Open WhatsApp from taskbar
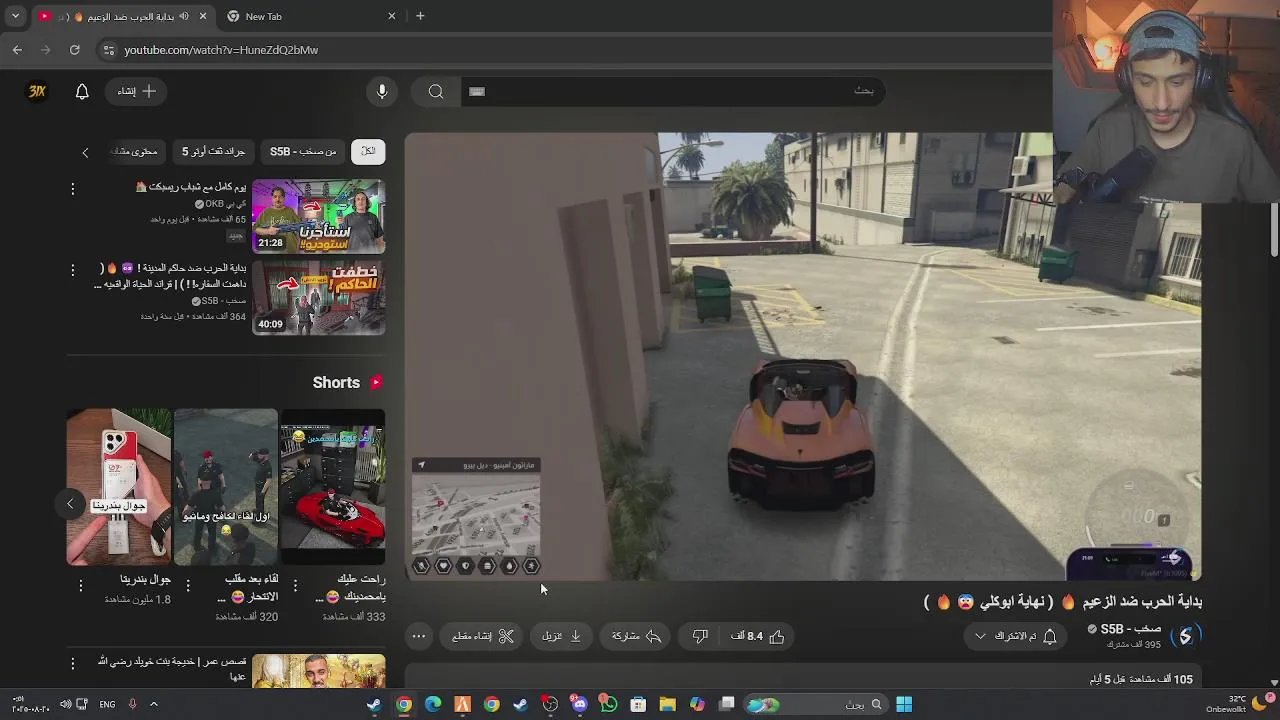Image resolution: width=1280 pixels, height=720 pixels. point(608,704)
